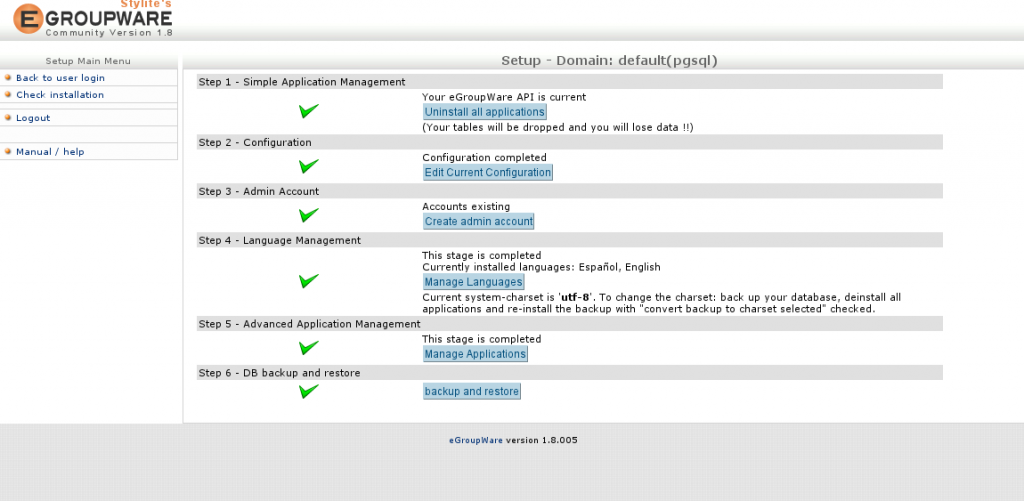This screenshot has height=501, width=1024.
Task: Click the green checkmark for Step 1
Action: click(309, 111)
